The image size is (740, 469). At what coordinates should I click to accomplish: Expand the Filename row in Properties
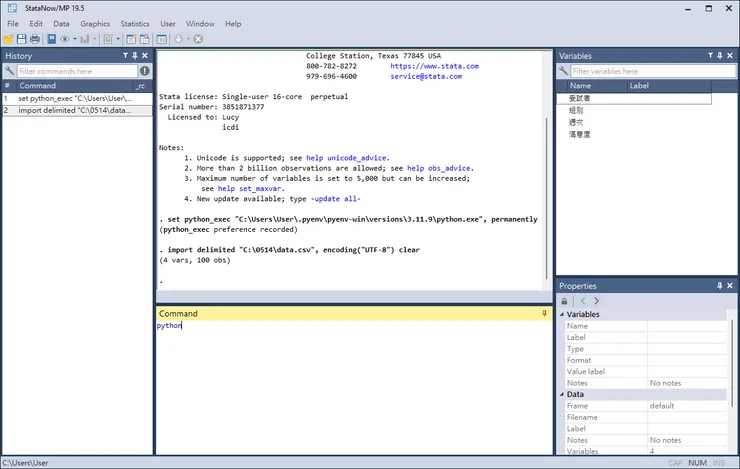point(562,417)
